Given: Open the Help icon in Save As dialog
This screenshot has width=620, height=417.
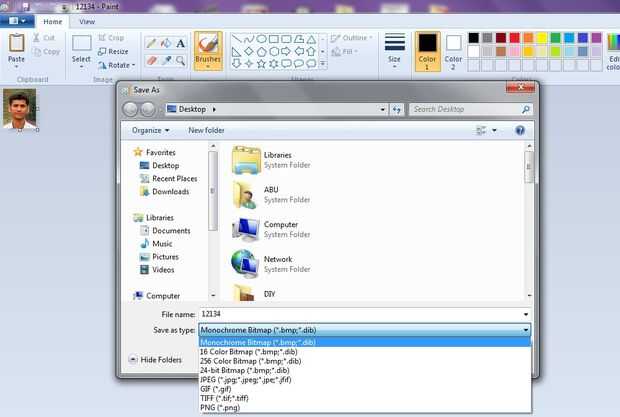Looking at the screenshot, I should [520, 130].
